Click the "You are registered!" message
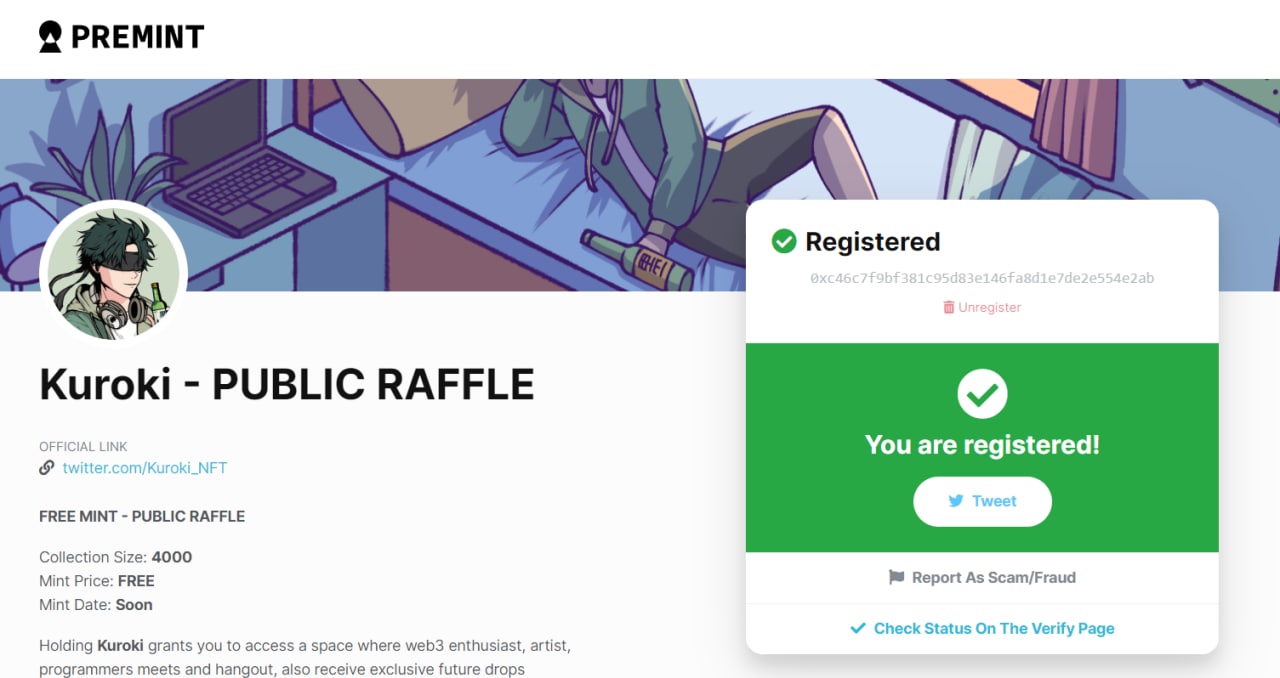 pos(982,445)
